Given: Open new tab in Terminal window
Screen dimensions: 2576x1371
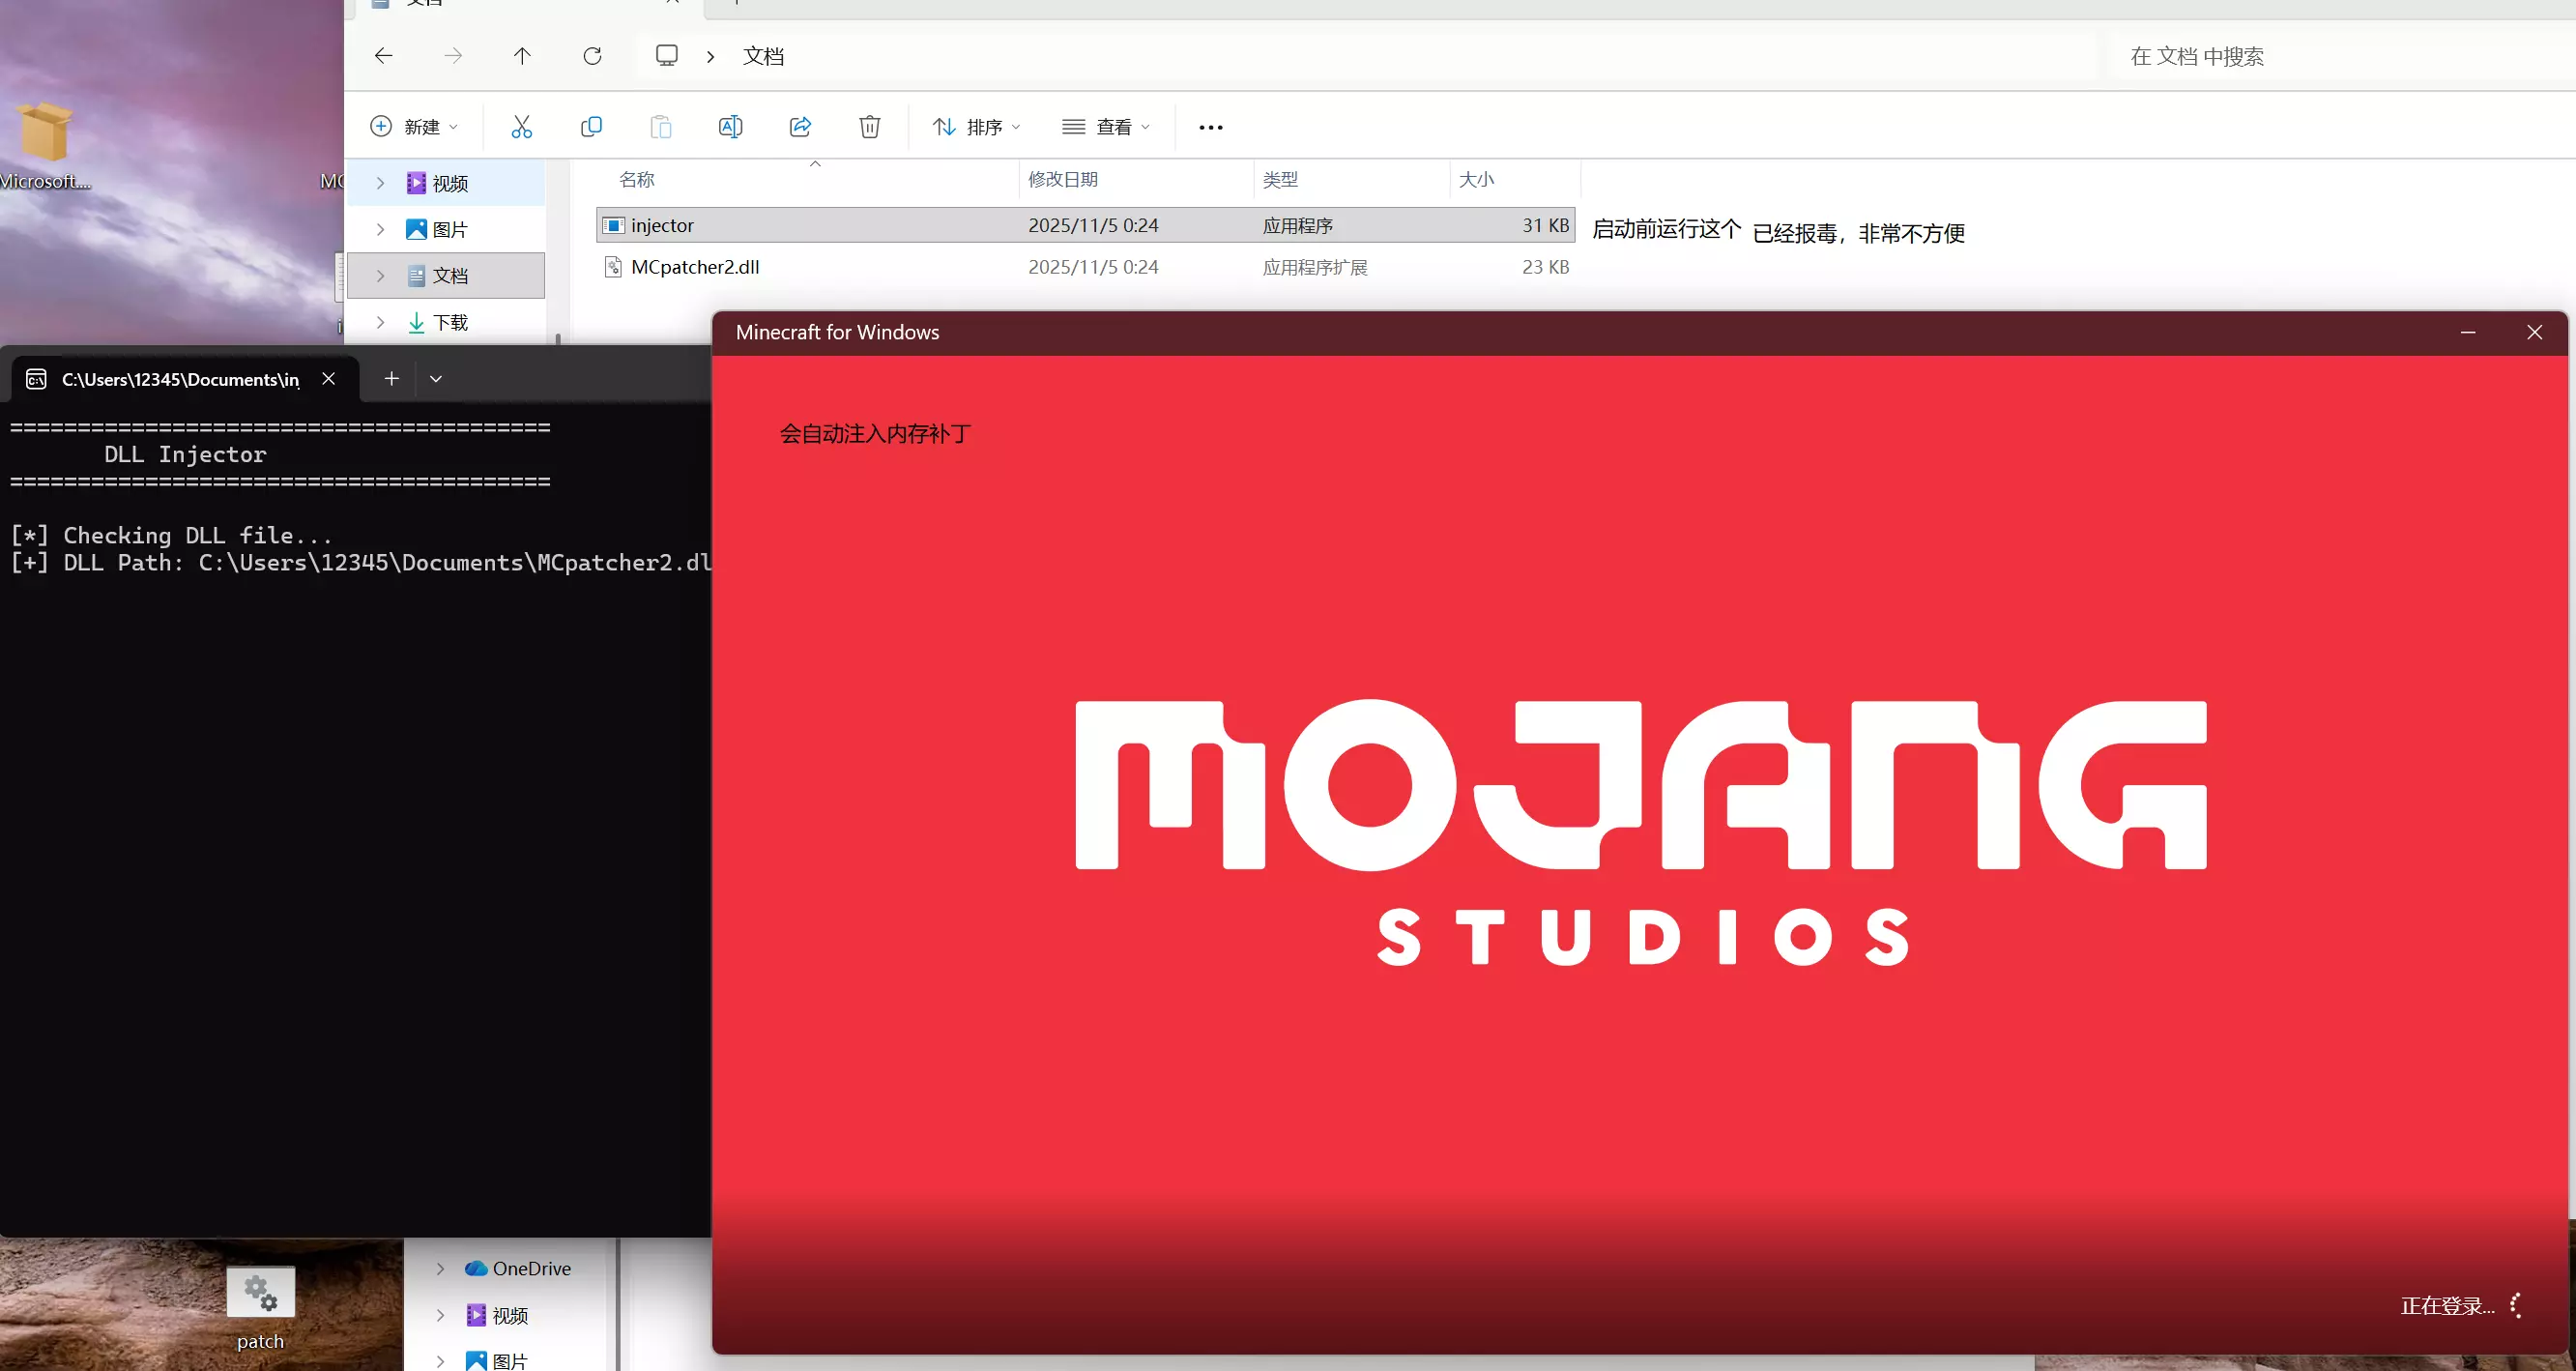Looking at the screenshot, I should coord(392,379).
